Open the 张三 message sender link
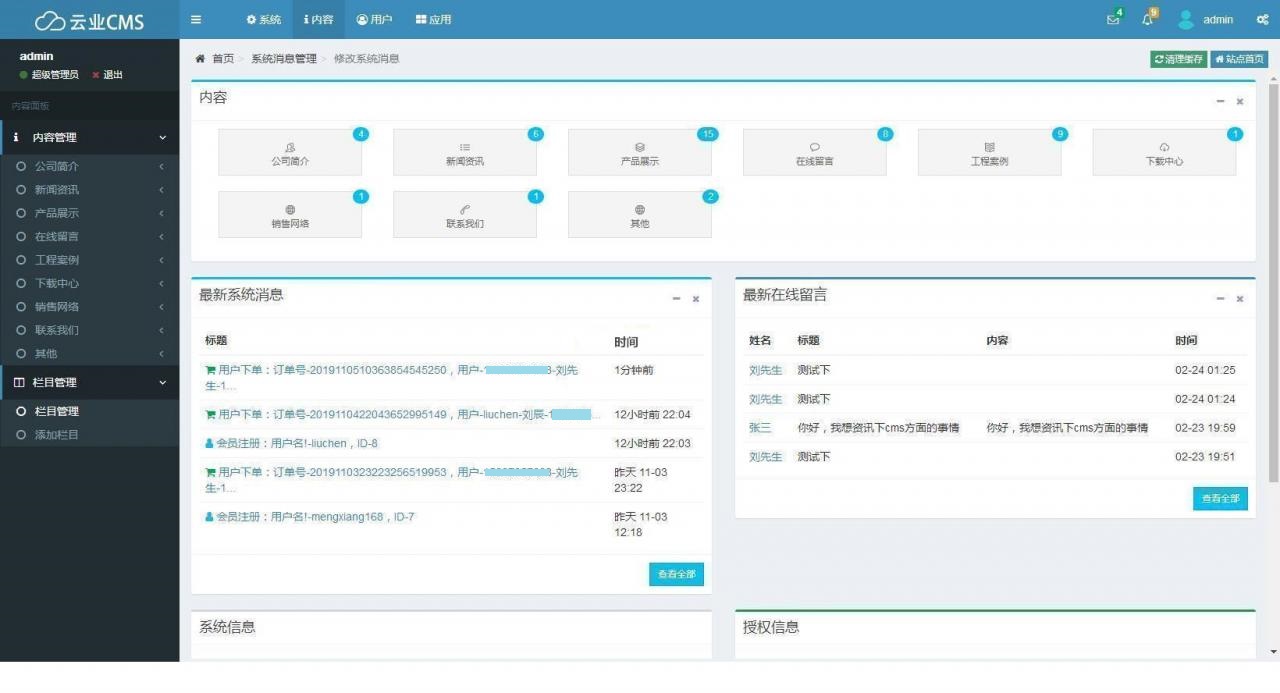 (761, 427)
